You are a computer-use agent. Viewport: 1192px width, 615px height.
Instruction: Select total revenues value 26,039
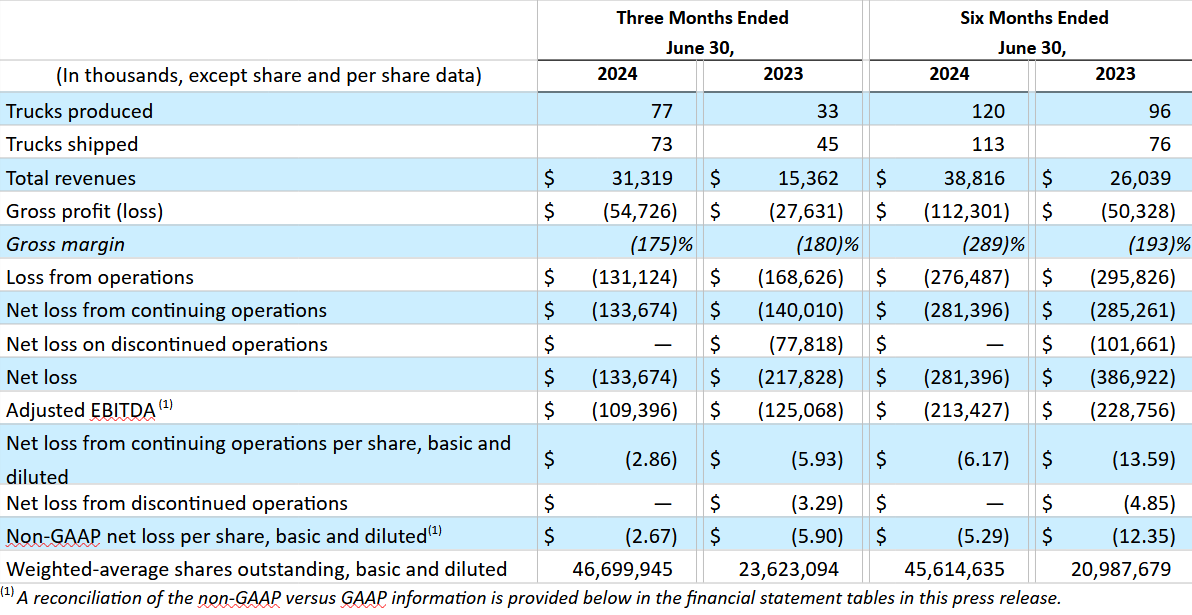1140,178
